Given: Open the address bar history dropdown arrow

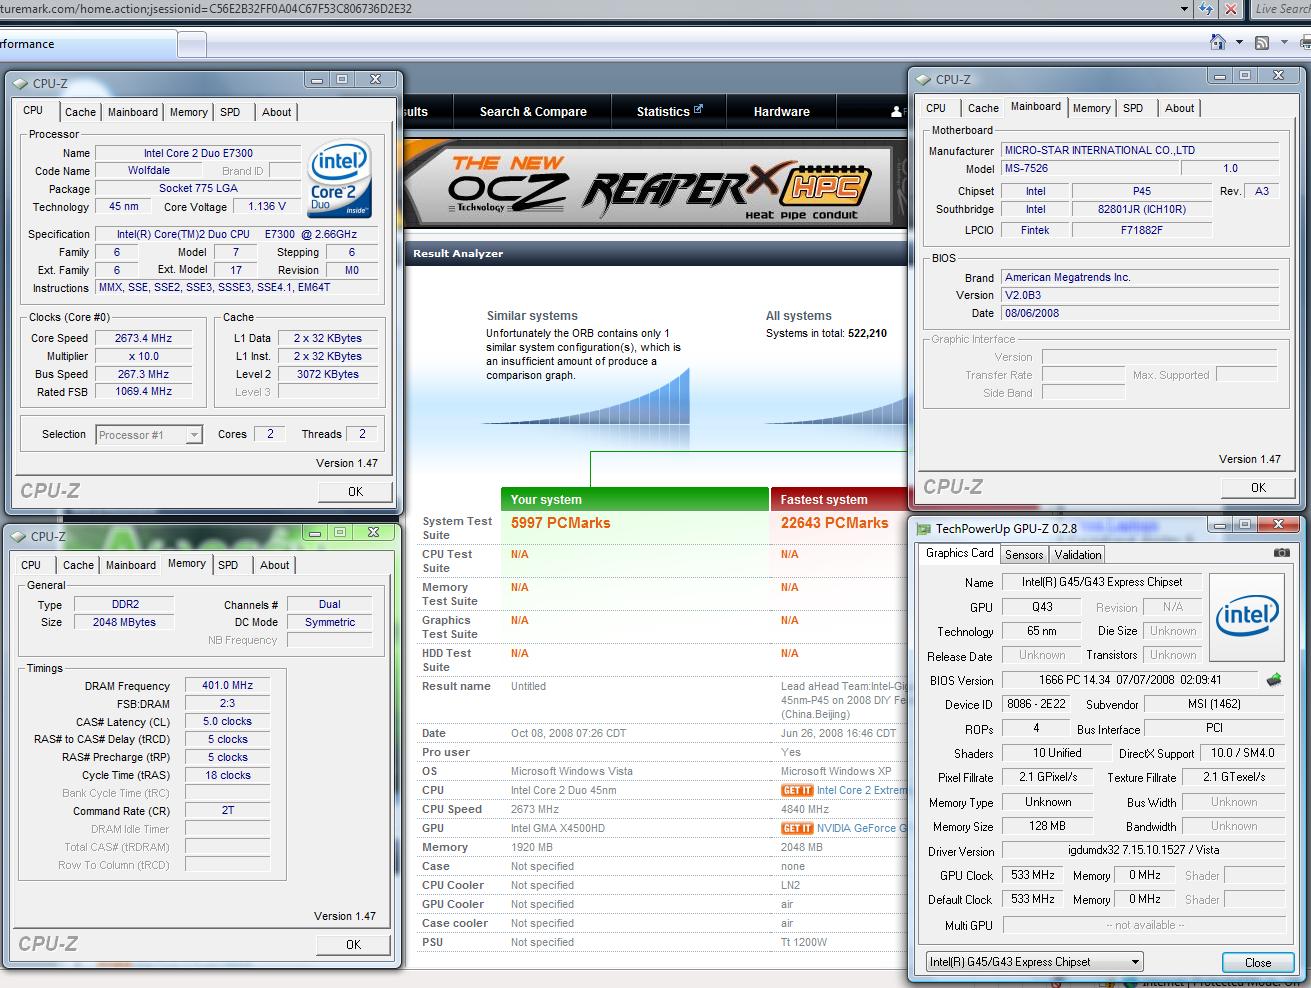Looking at the screenshot, I should point(1184,9).
